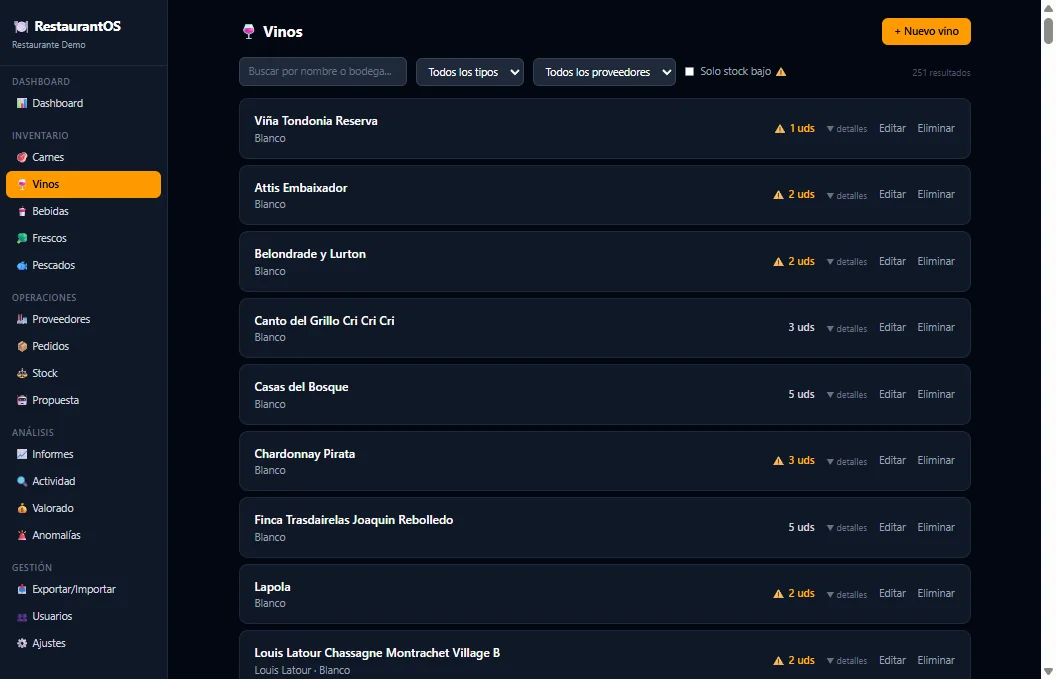
Task: Click the wine glass icon next to Vinos heading
Action: (x=249, y=32)
